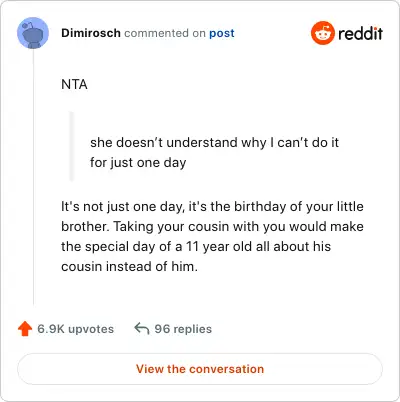The image size is (400, 402).
Task: Click the line "It's not just one day"
Action: click(122, 207)
